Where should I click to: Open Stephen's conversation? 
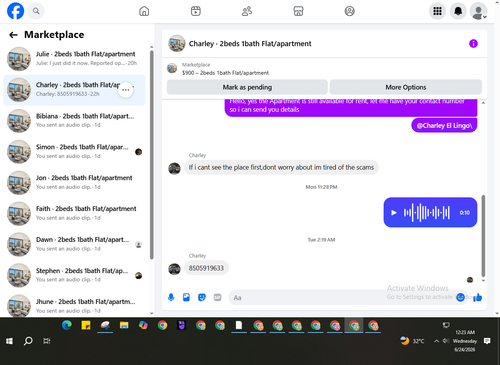pos(74,275)
